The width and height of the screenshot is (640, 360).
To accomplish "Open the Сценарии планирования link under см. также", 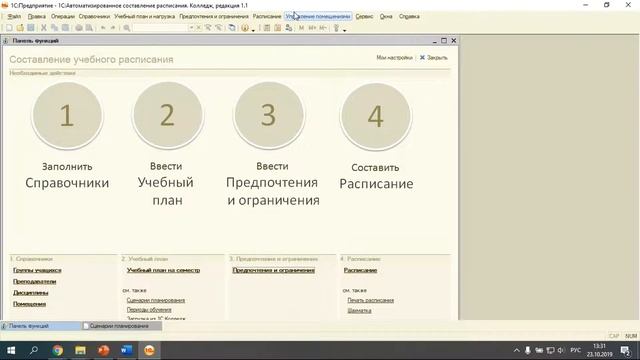I will (156, 300).
